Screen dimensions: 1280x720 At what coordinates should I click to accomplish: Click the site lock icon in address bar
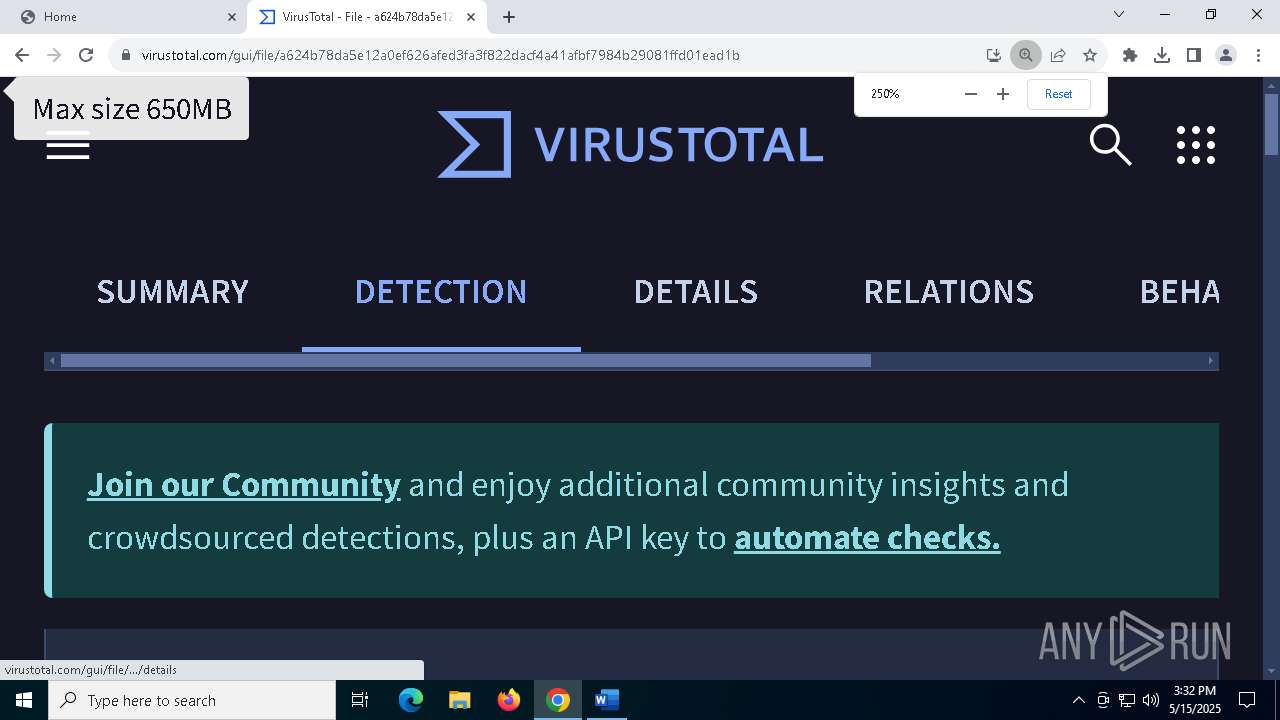[126, 55]
